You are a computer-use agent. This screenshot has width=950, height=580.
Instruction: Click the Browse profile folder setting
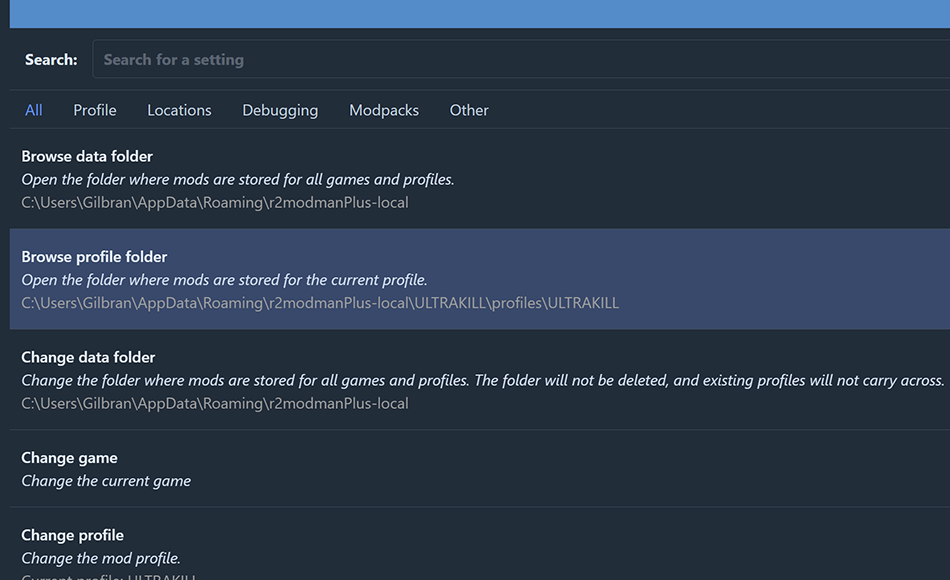(x=480, y=279)
